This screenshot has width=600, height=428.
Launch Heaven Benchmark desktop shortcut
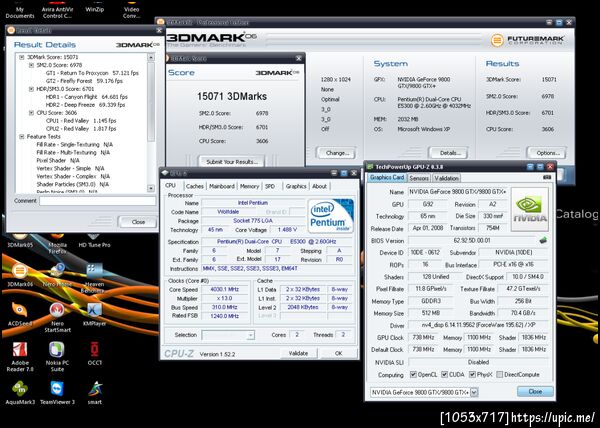[94, 278]
